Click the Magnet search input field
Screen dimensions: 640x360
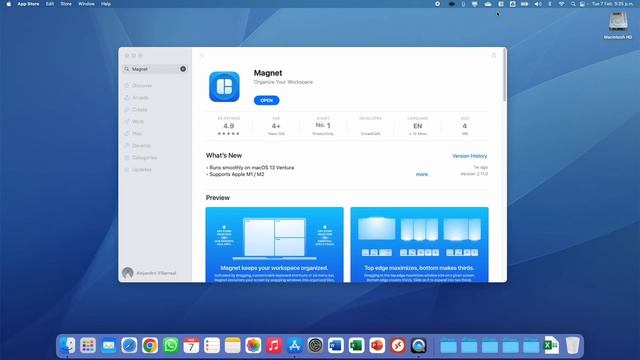tap(155, 69)
